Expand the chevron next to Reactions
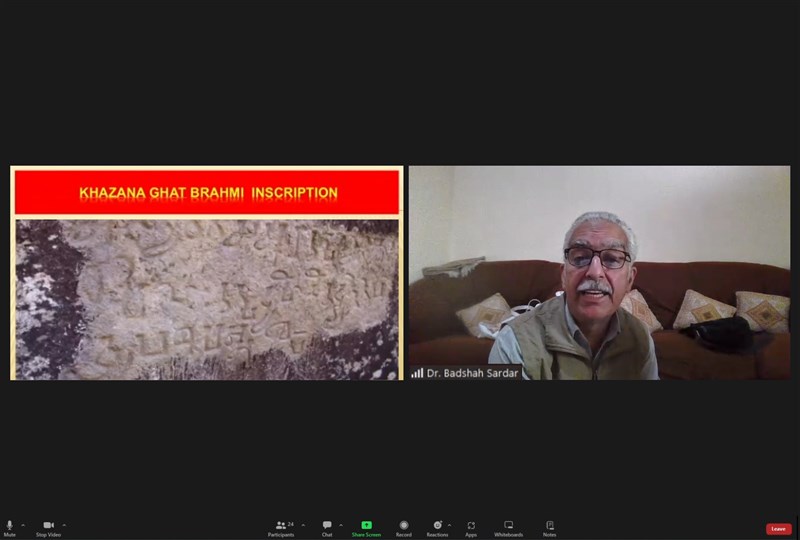This screenshot has height=540, width=800. pos(449,525)
